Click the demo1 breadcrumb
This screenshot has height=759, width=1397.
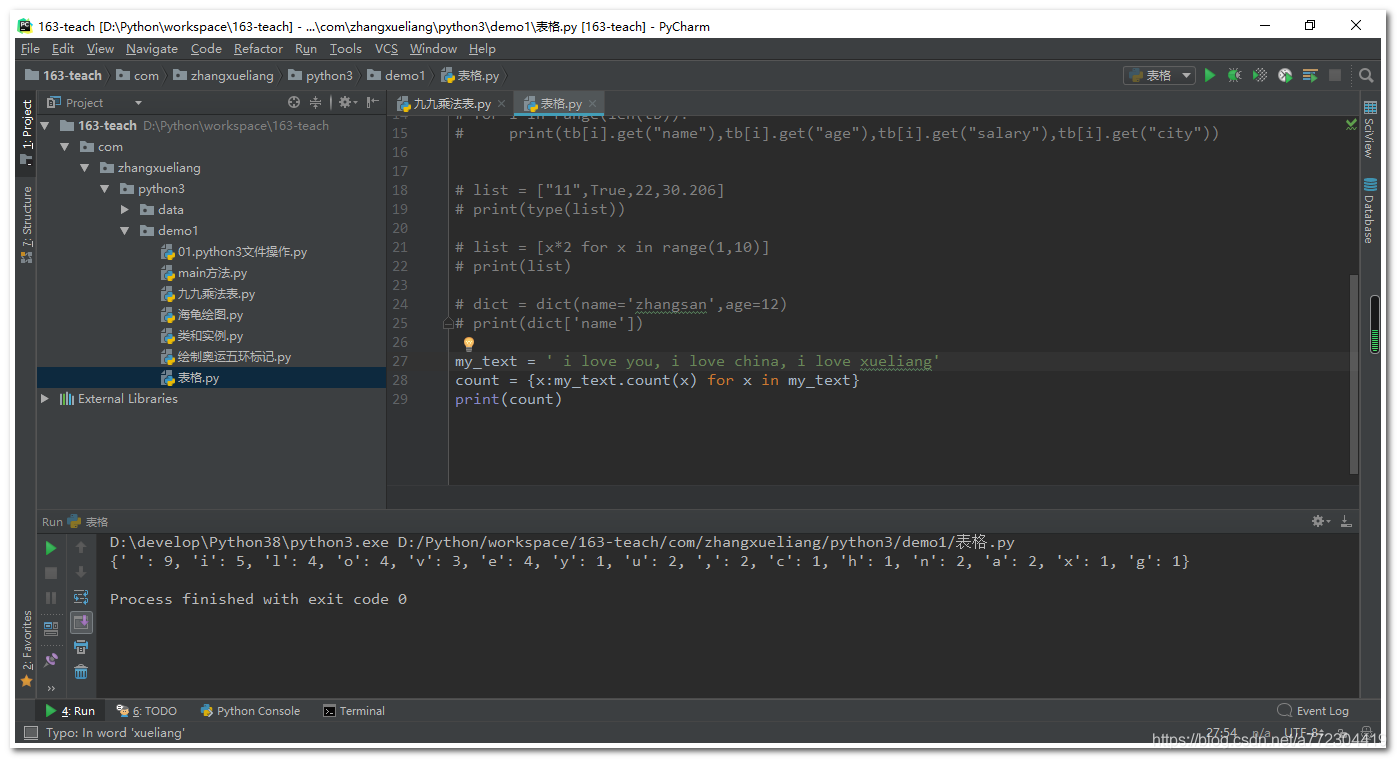tap(397, 75)
